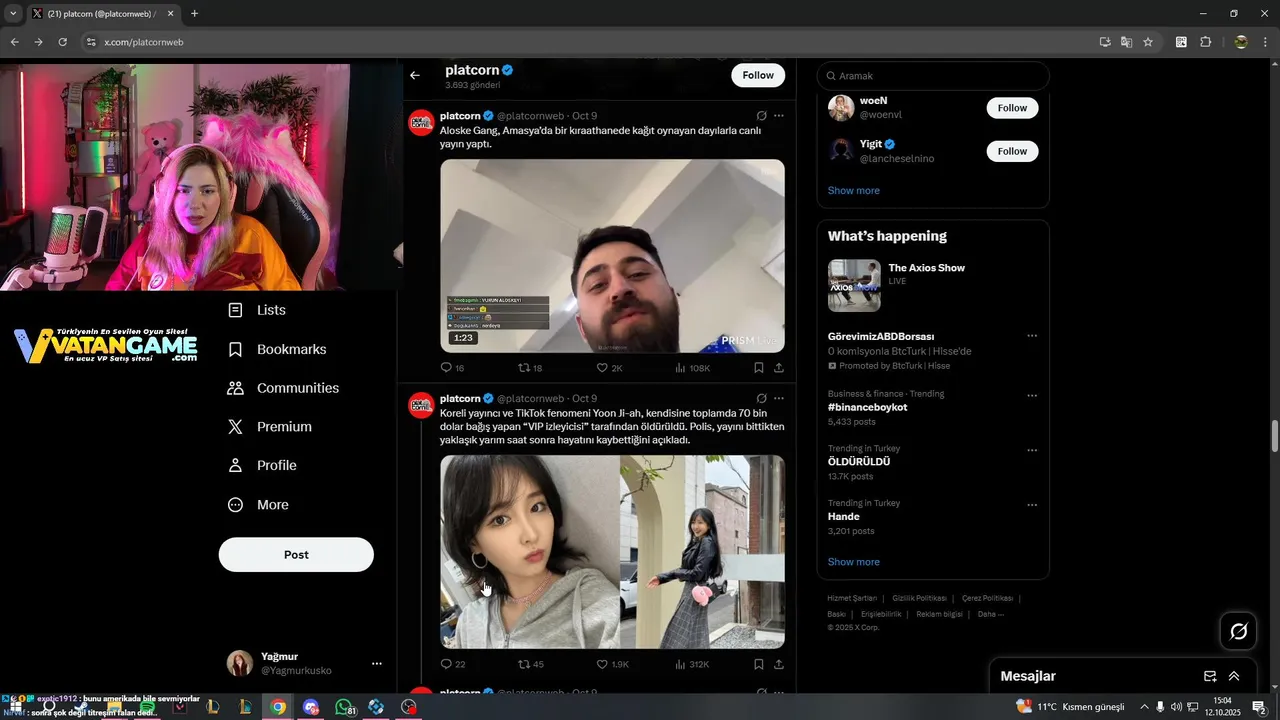The width and height of the screenshot is (1280, 720).
Task: Follow Yigit in suggestions
Action: [1012, 151]
